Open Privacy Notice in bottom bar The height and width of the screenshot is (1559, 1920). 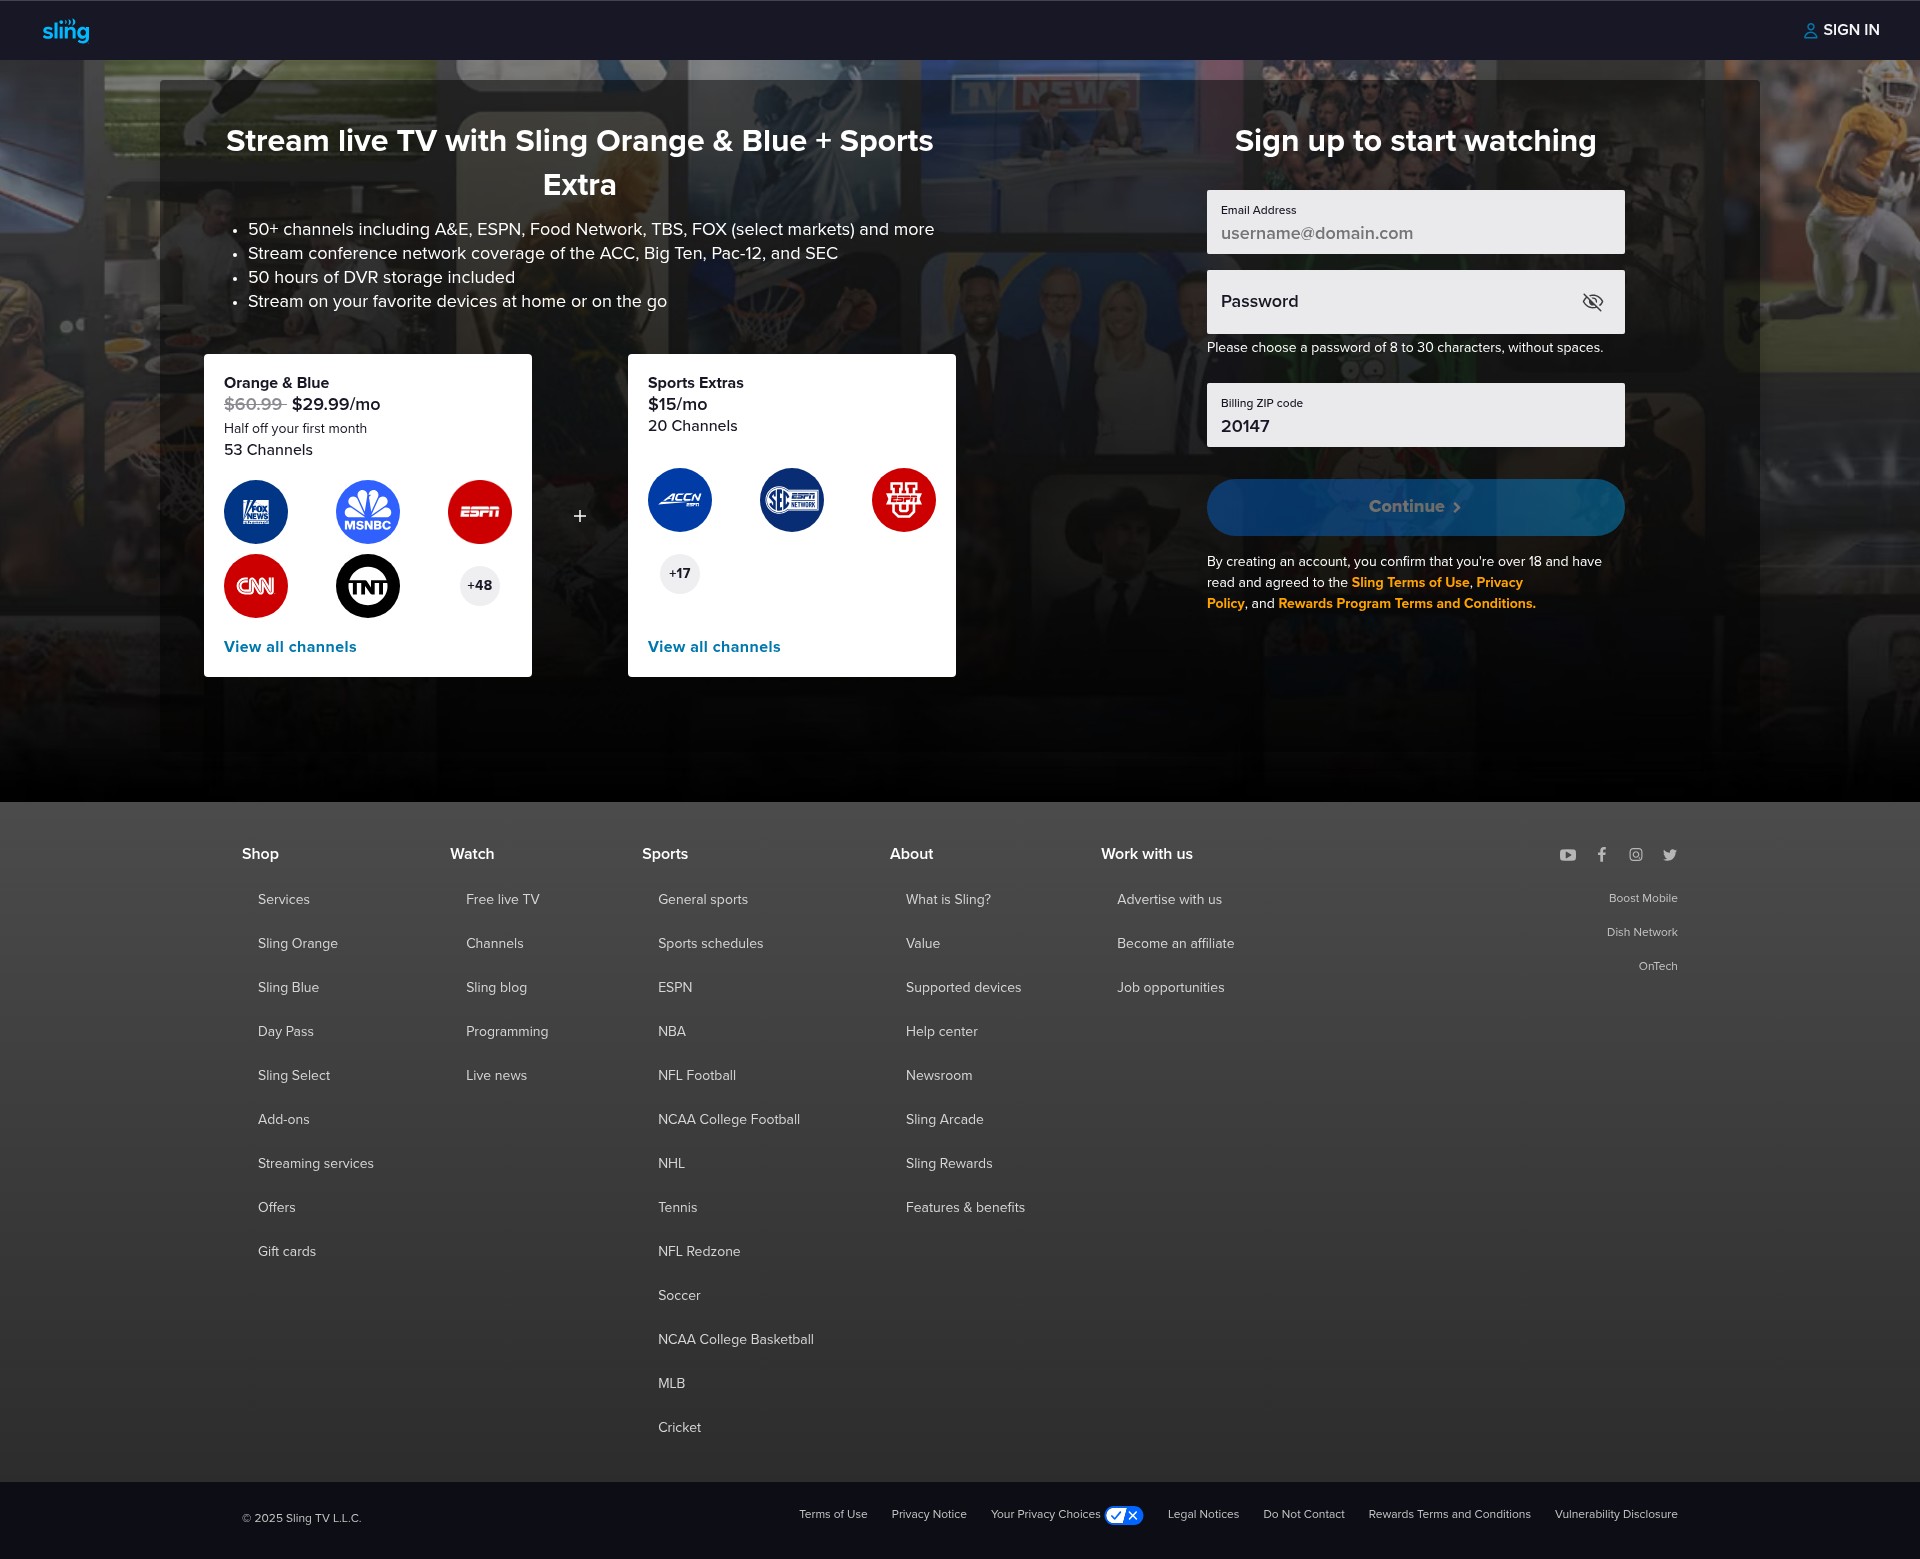[x=929, y=1514]
